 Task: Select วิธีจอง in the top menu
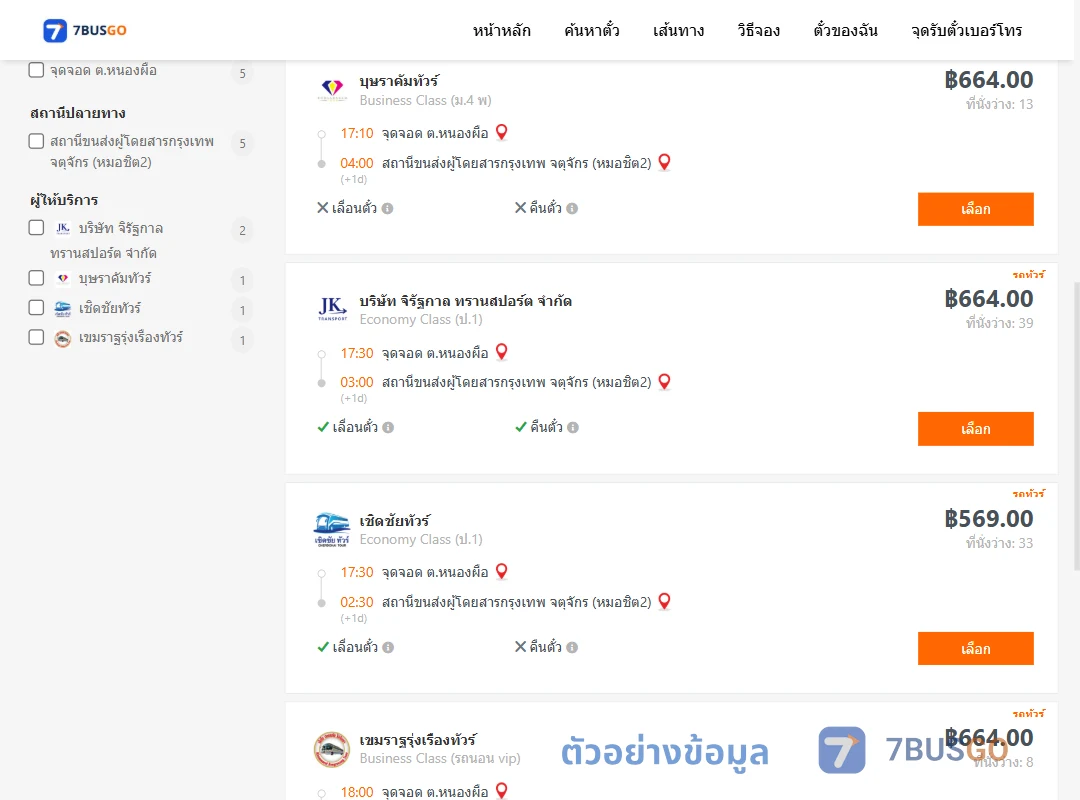[758, 30]
